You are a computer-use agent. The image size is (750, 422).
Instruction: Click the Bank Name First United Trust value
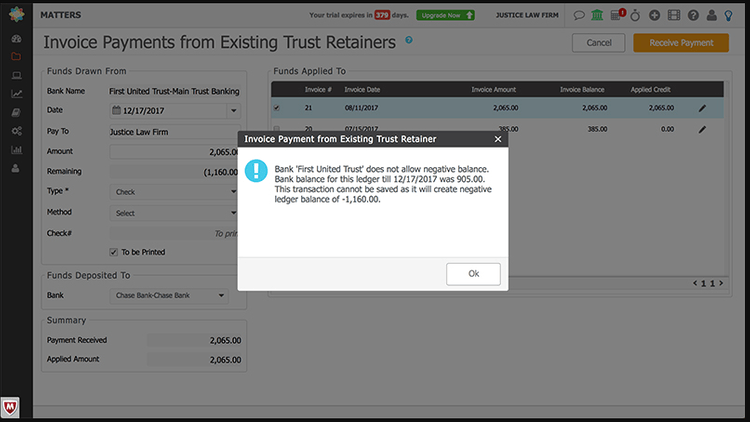tap(174, 91)
